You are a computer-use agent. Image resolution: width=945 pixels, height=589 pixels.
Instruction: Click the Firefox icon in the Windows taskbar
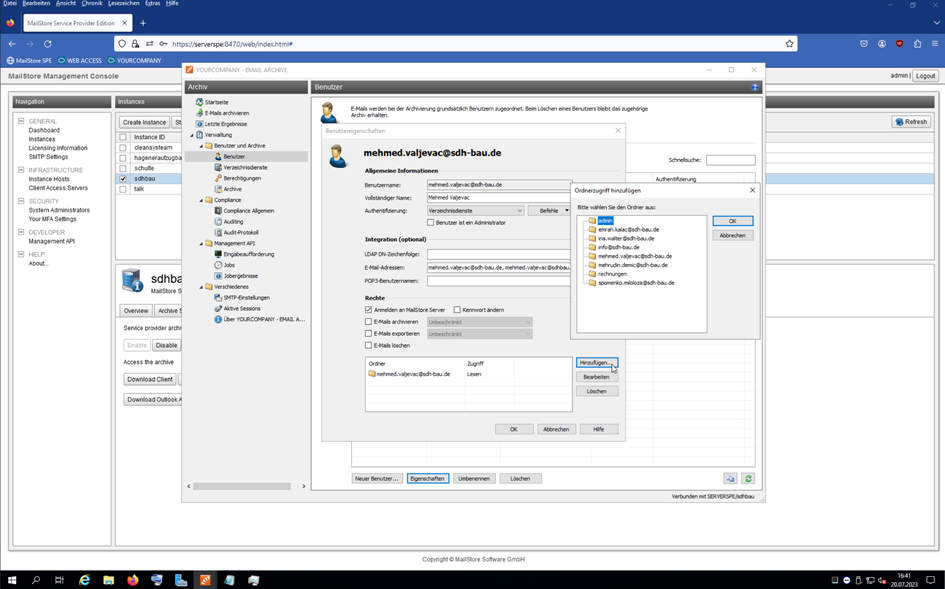(133, 580)
